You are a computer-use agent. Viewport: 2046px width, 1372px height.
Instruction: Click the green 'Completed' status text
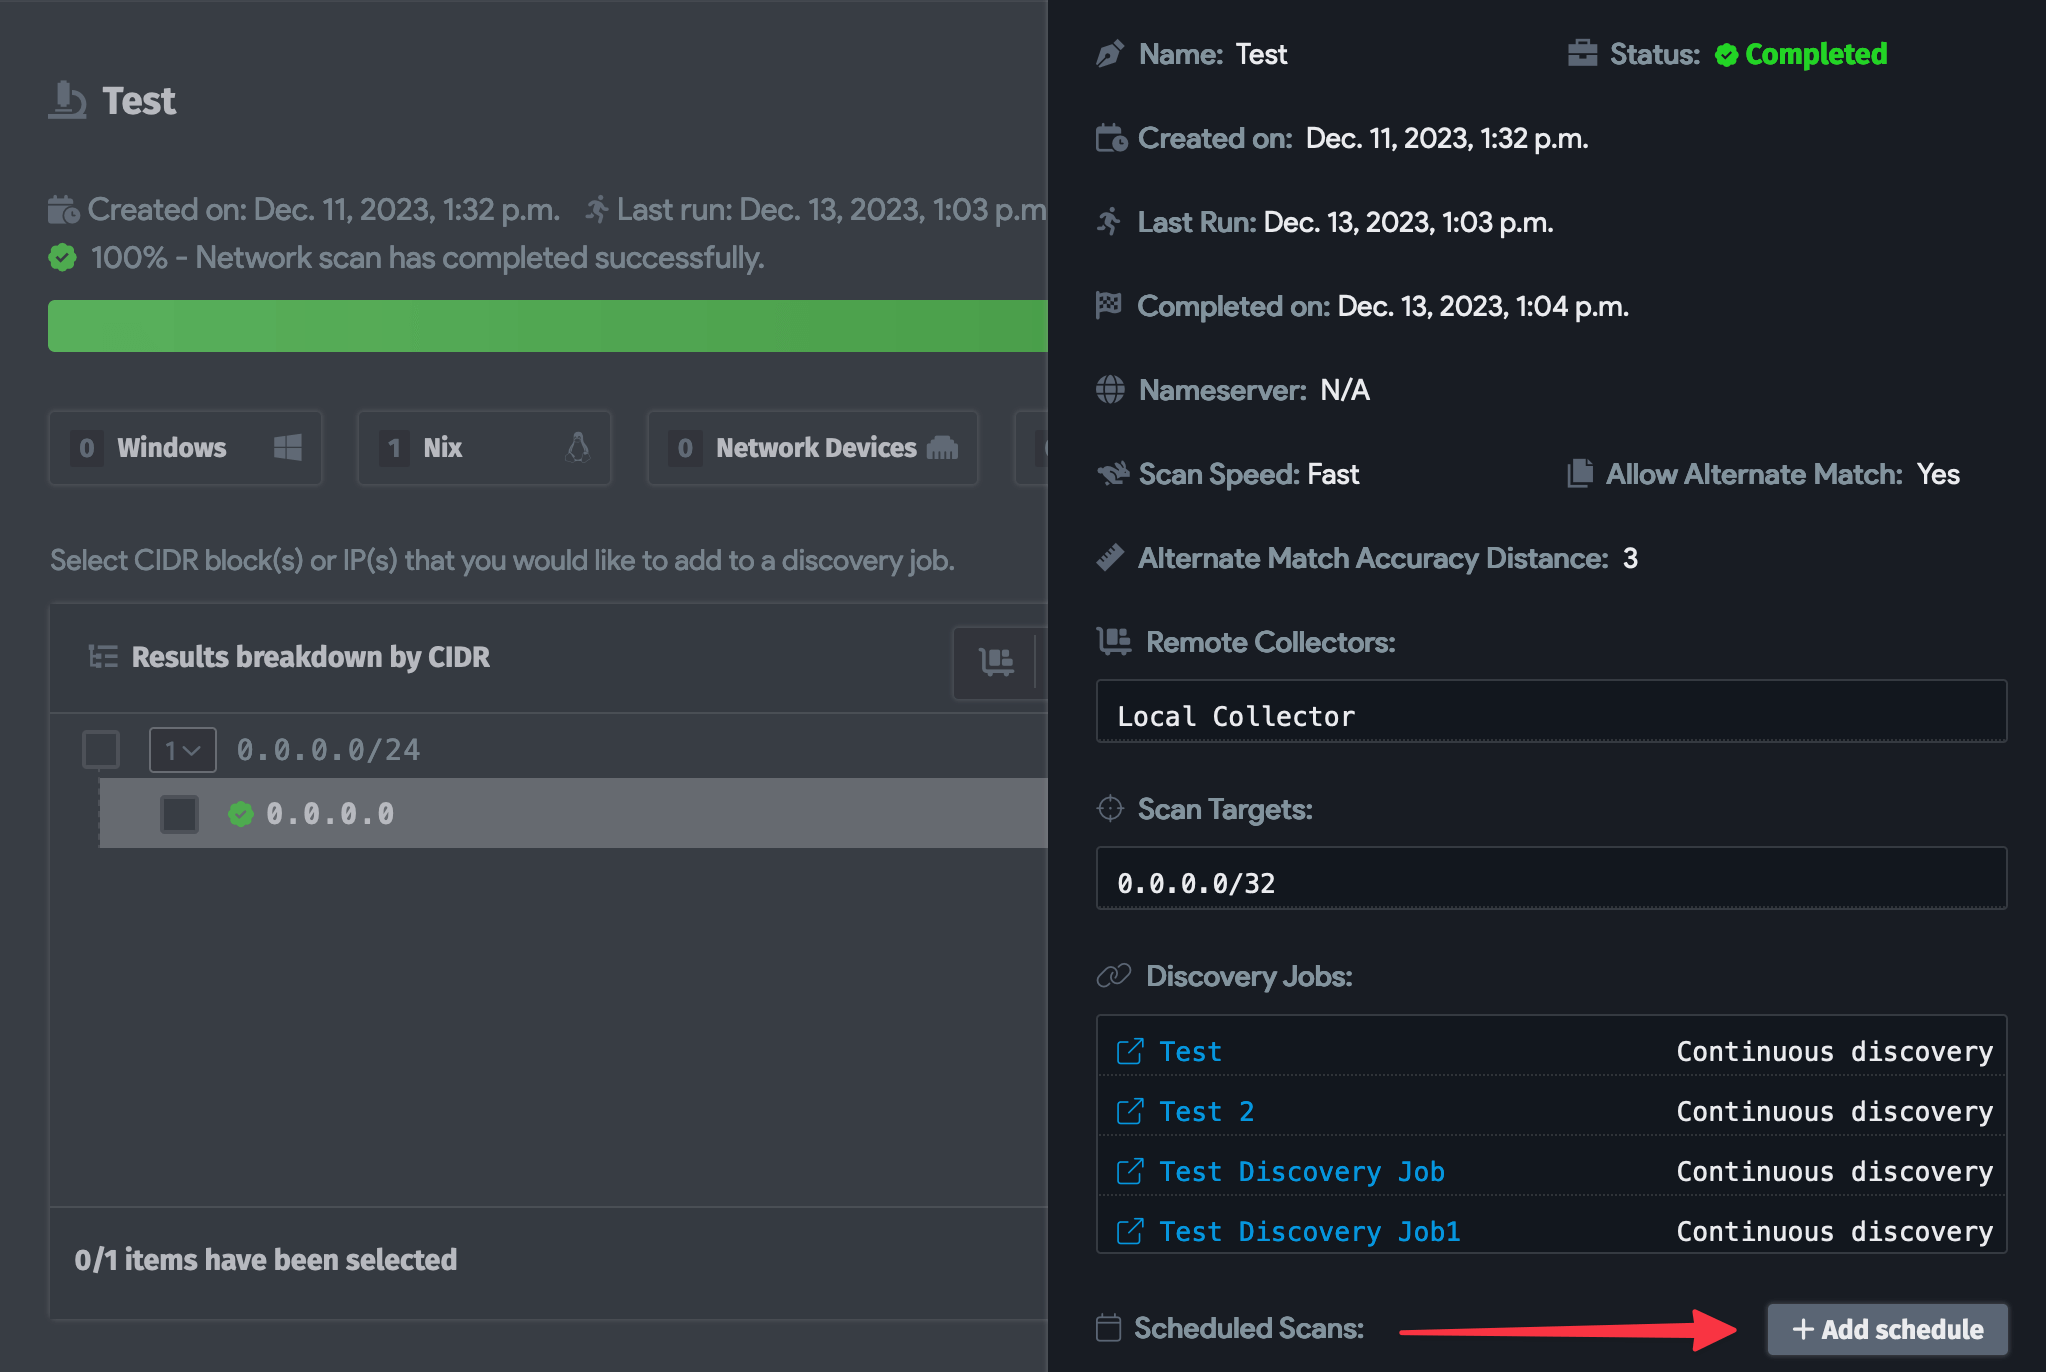tap(1816, 54)
